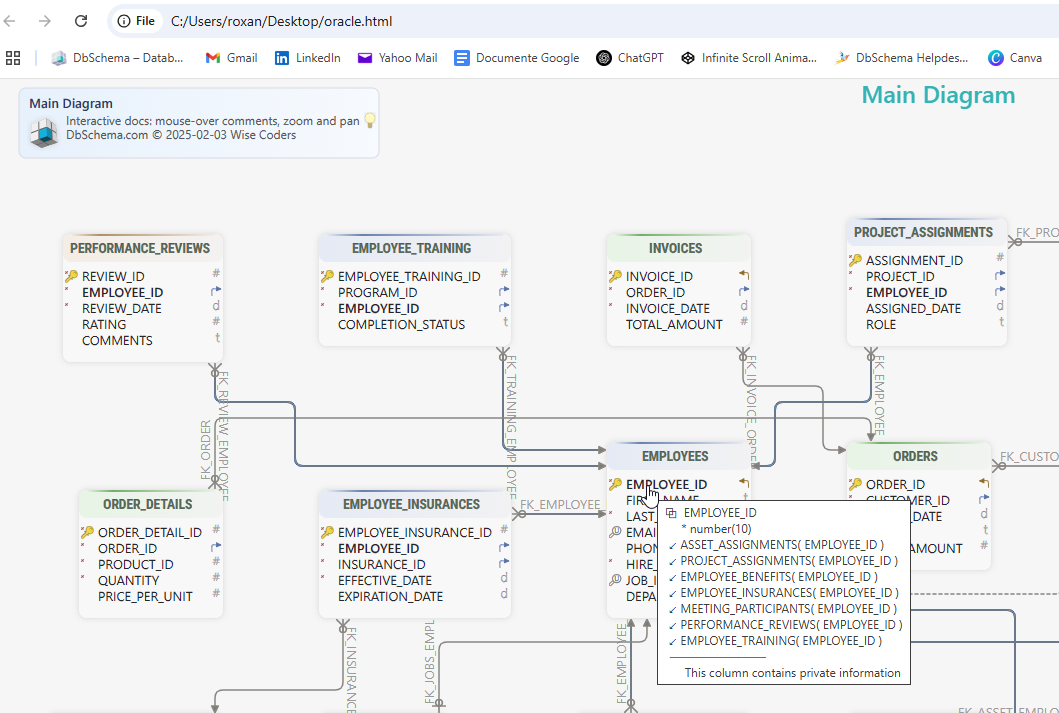
Task: Click the EMPLOYEE_INSURANCE_ID primary key icon
Action: 328,532
